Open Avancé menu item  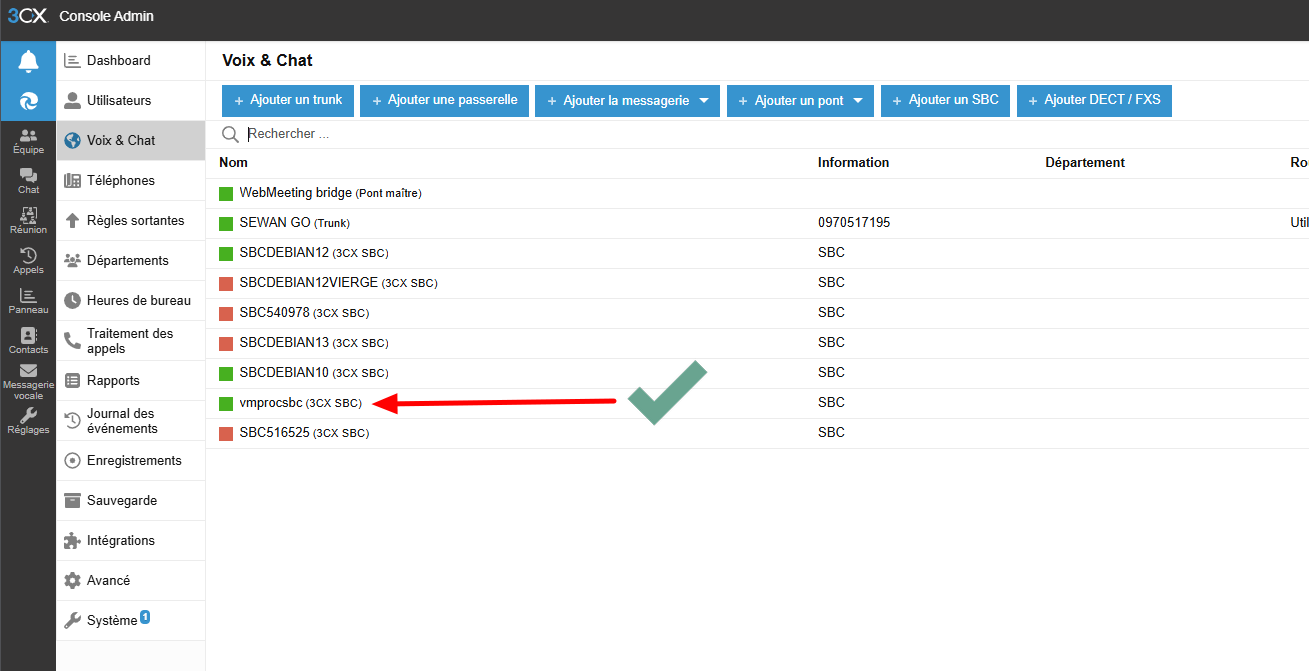click(131, 581)
